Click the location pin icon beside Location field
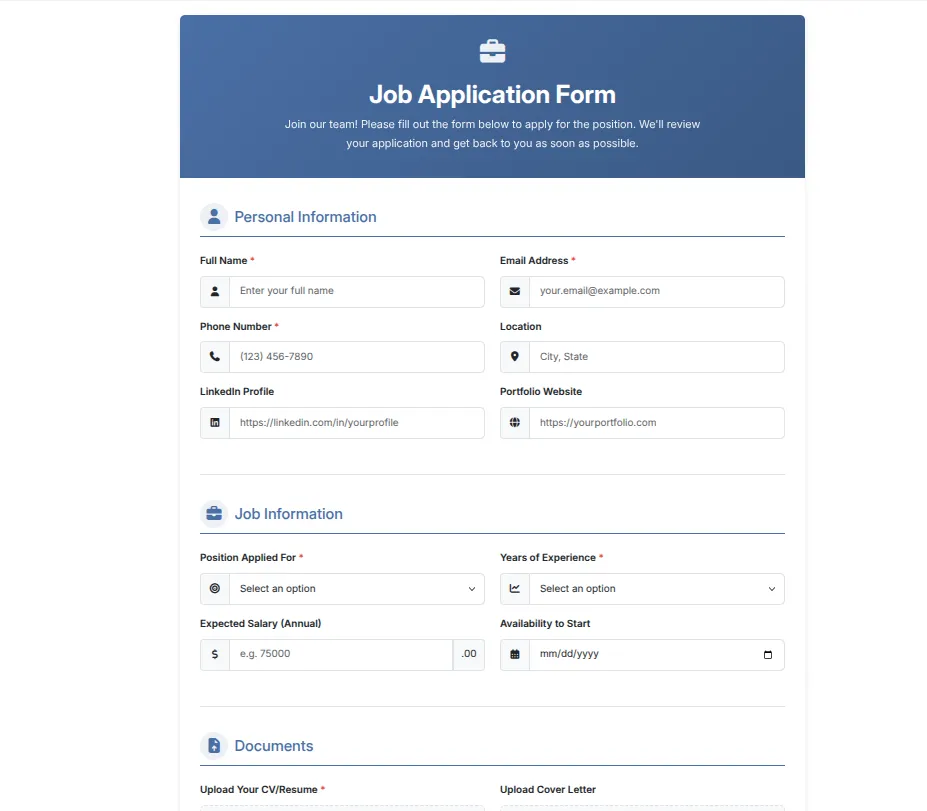This screenshot has width=927, height=811. point(514,356)
